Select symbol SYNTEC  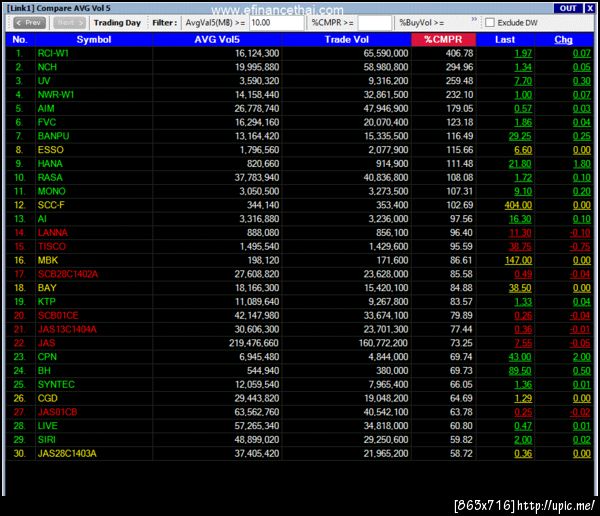point(56,384)
